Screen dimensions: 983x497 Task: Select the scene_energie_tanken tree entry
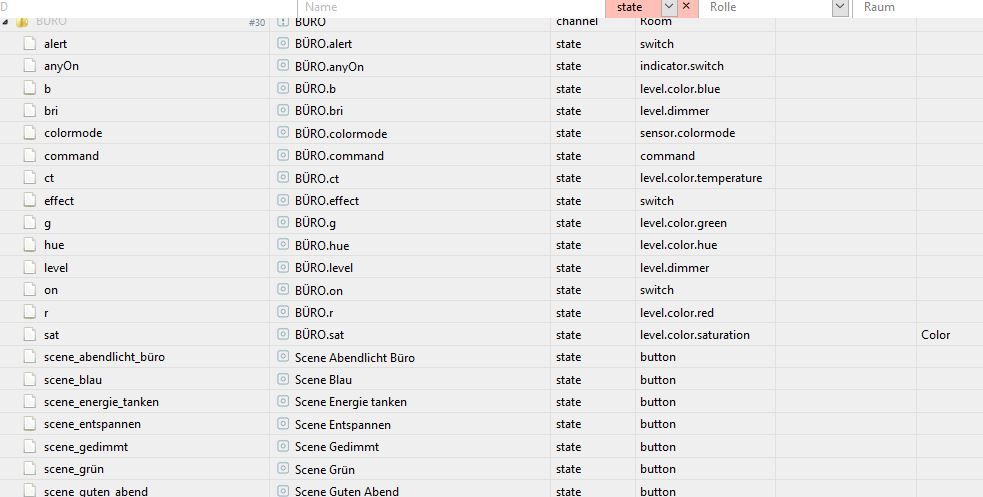pos(101,402)
